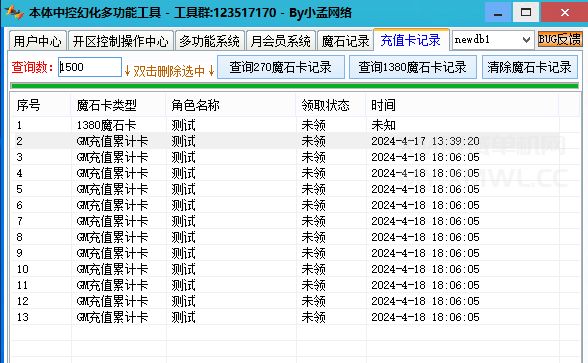
Task: Click the BUG反馈 button
Action: (560, 39)
